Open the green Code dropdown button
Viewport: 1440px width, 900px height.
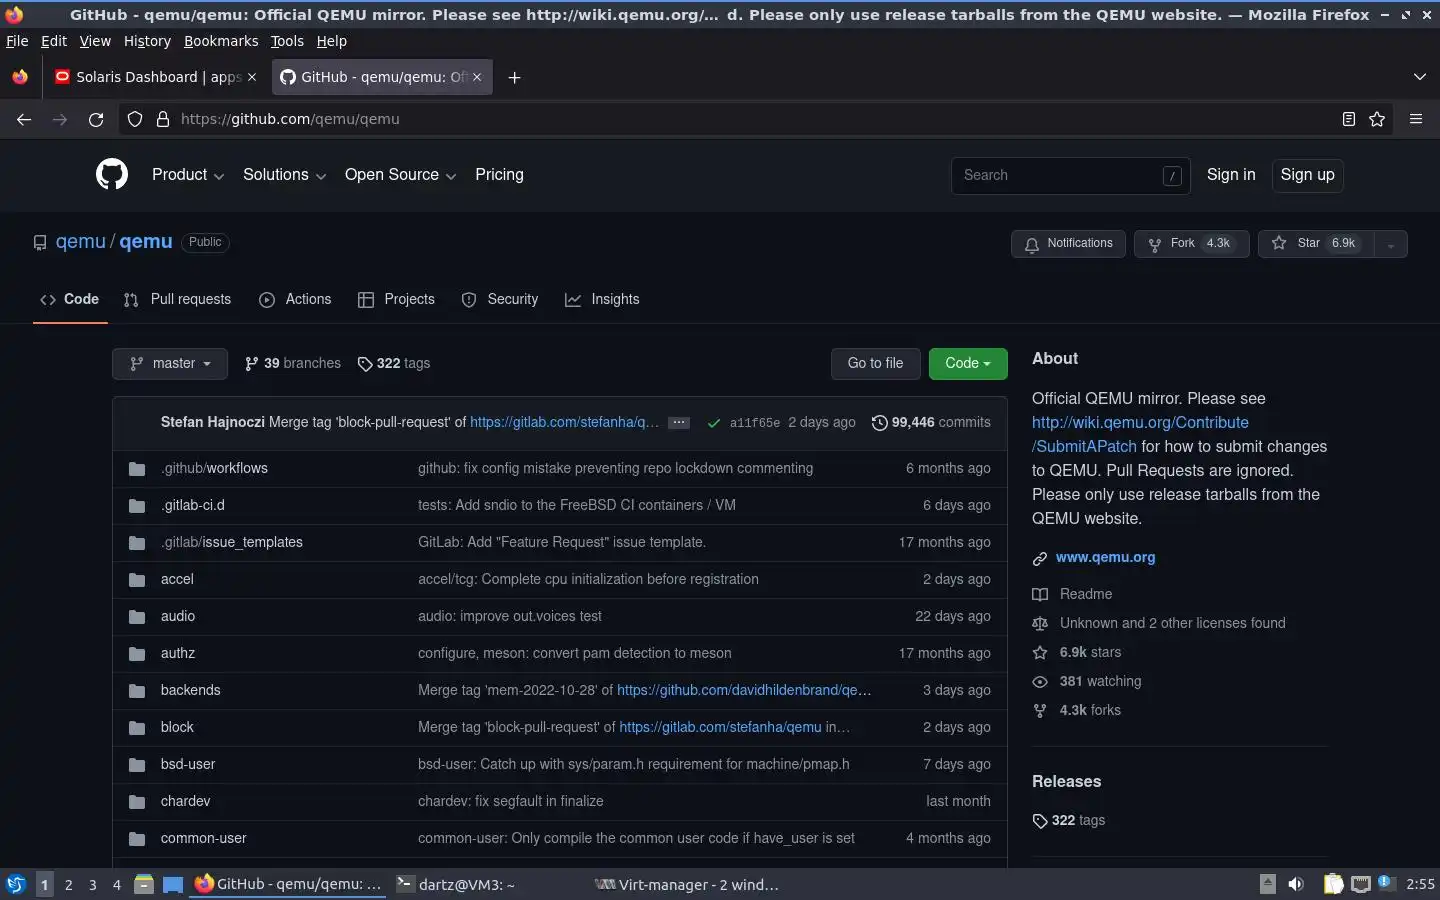968,363
